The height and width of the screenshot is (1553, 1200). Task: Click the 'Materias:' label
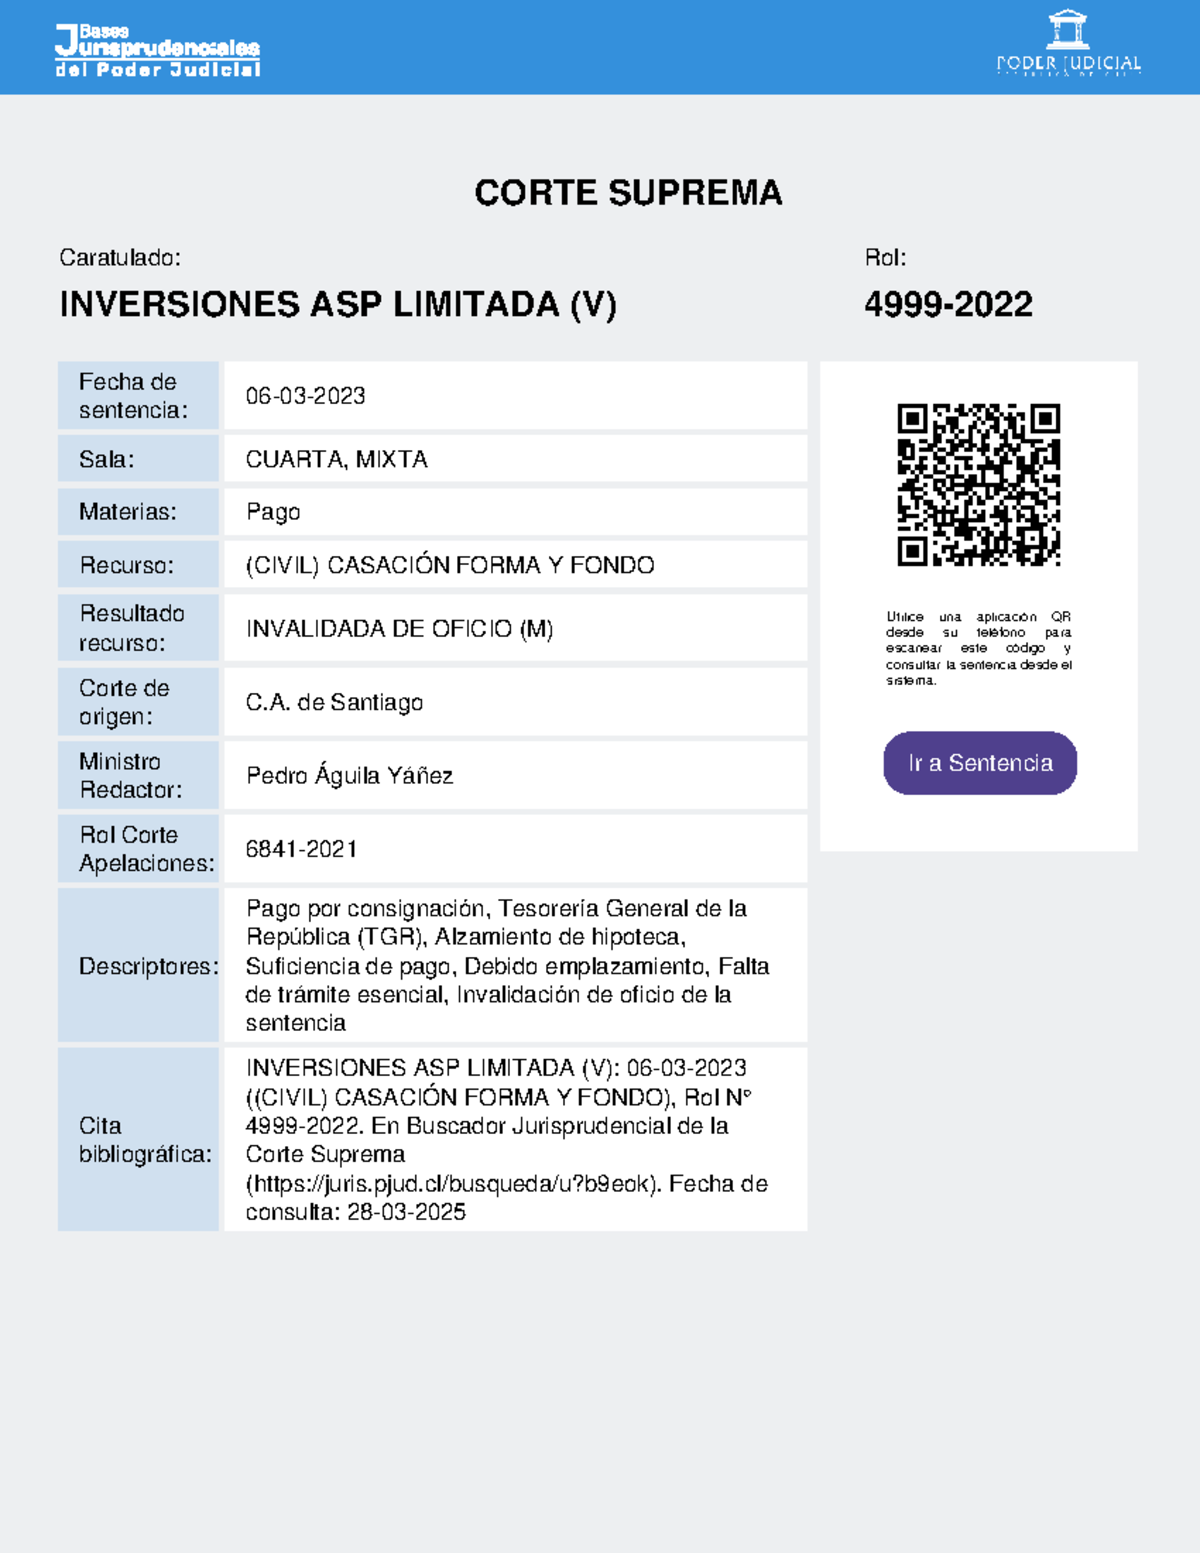coord(127,512)
